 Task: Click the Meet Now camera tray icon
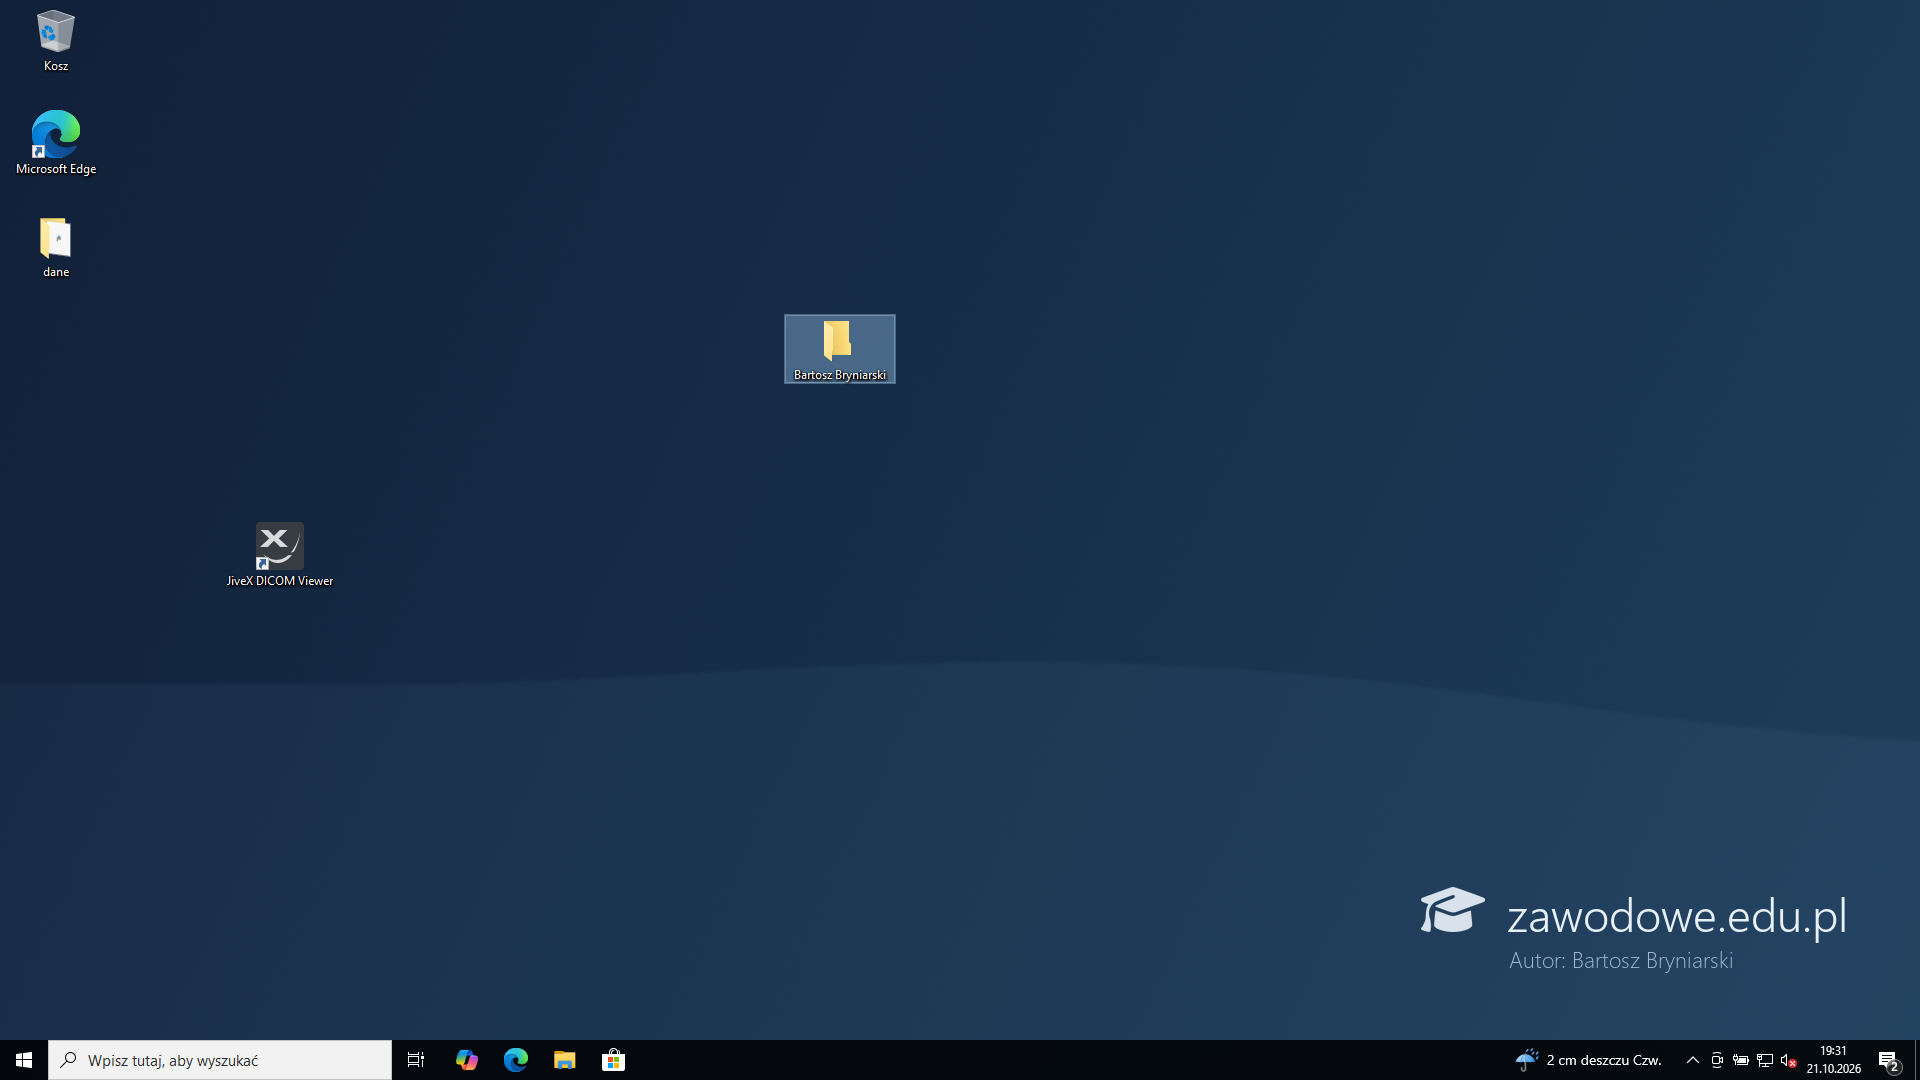click(1717, 1060)
